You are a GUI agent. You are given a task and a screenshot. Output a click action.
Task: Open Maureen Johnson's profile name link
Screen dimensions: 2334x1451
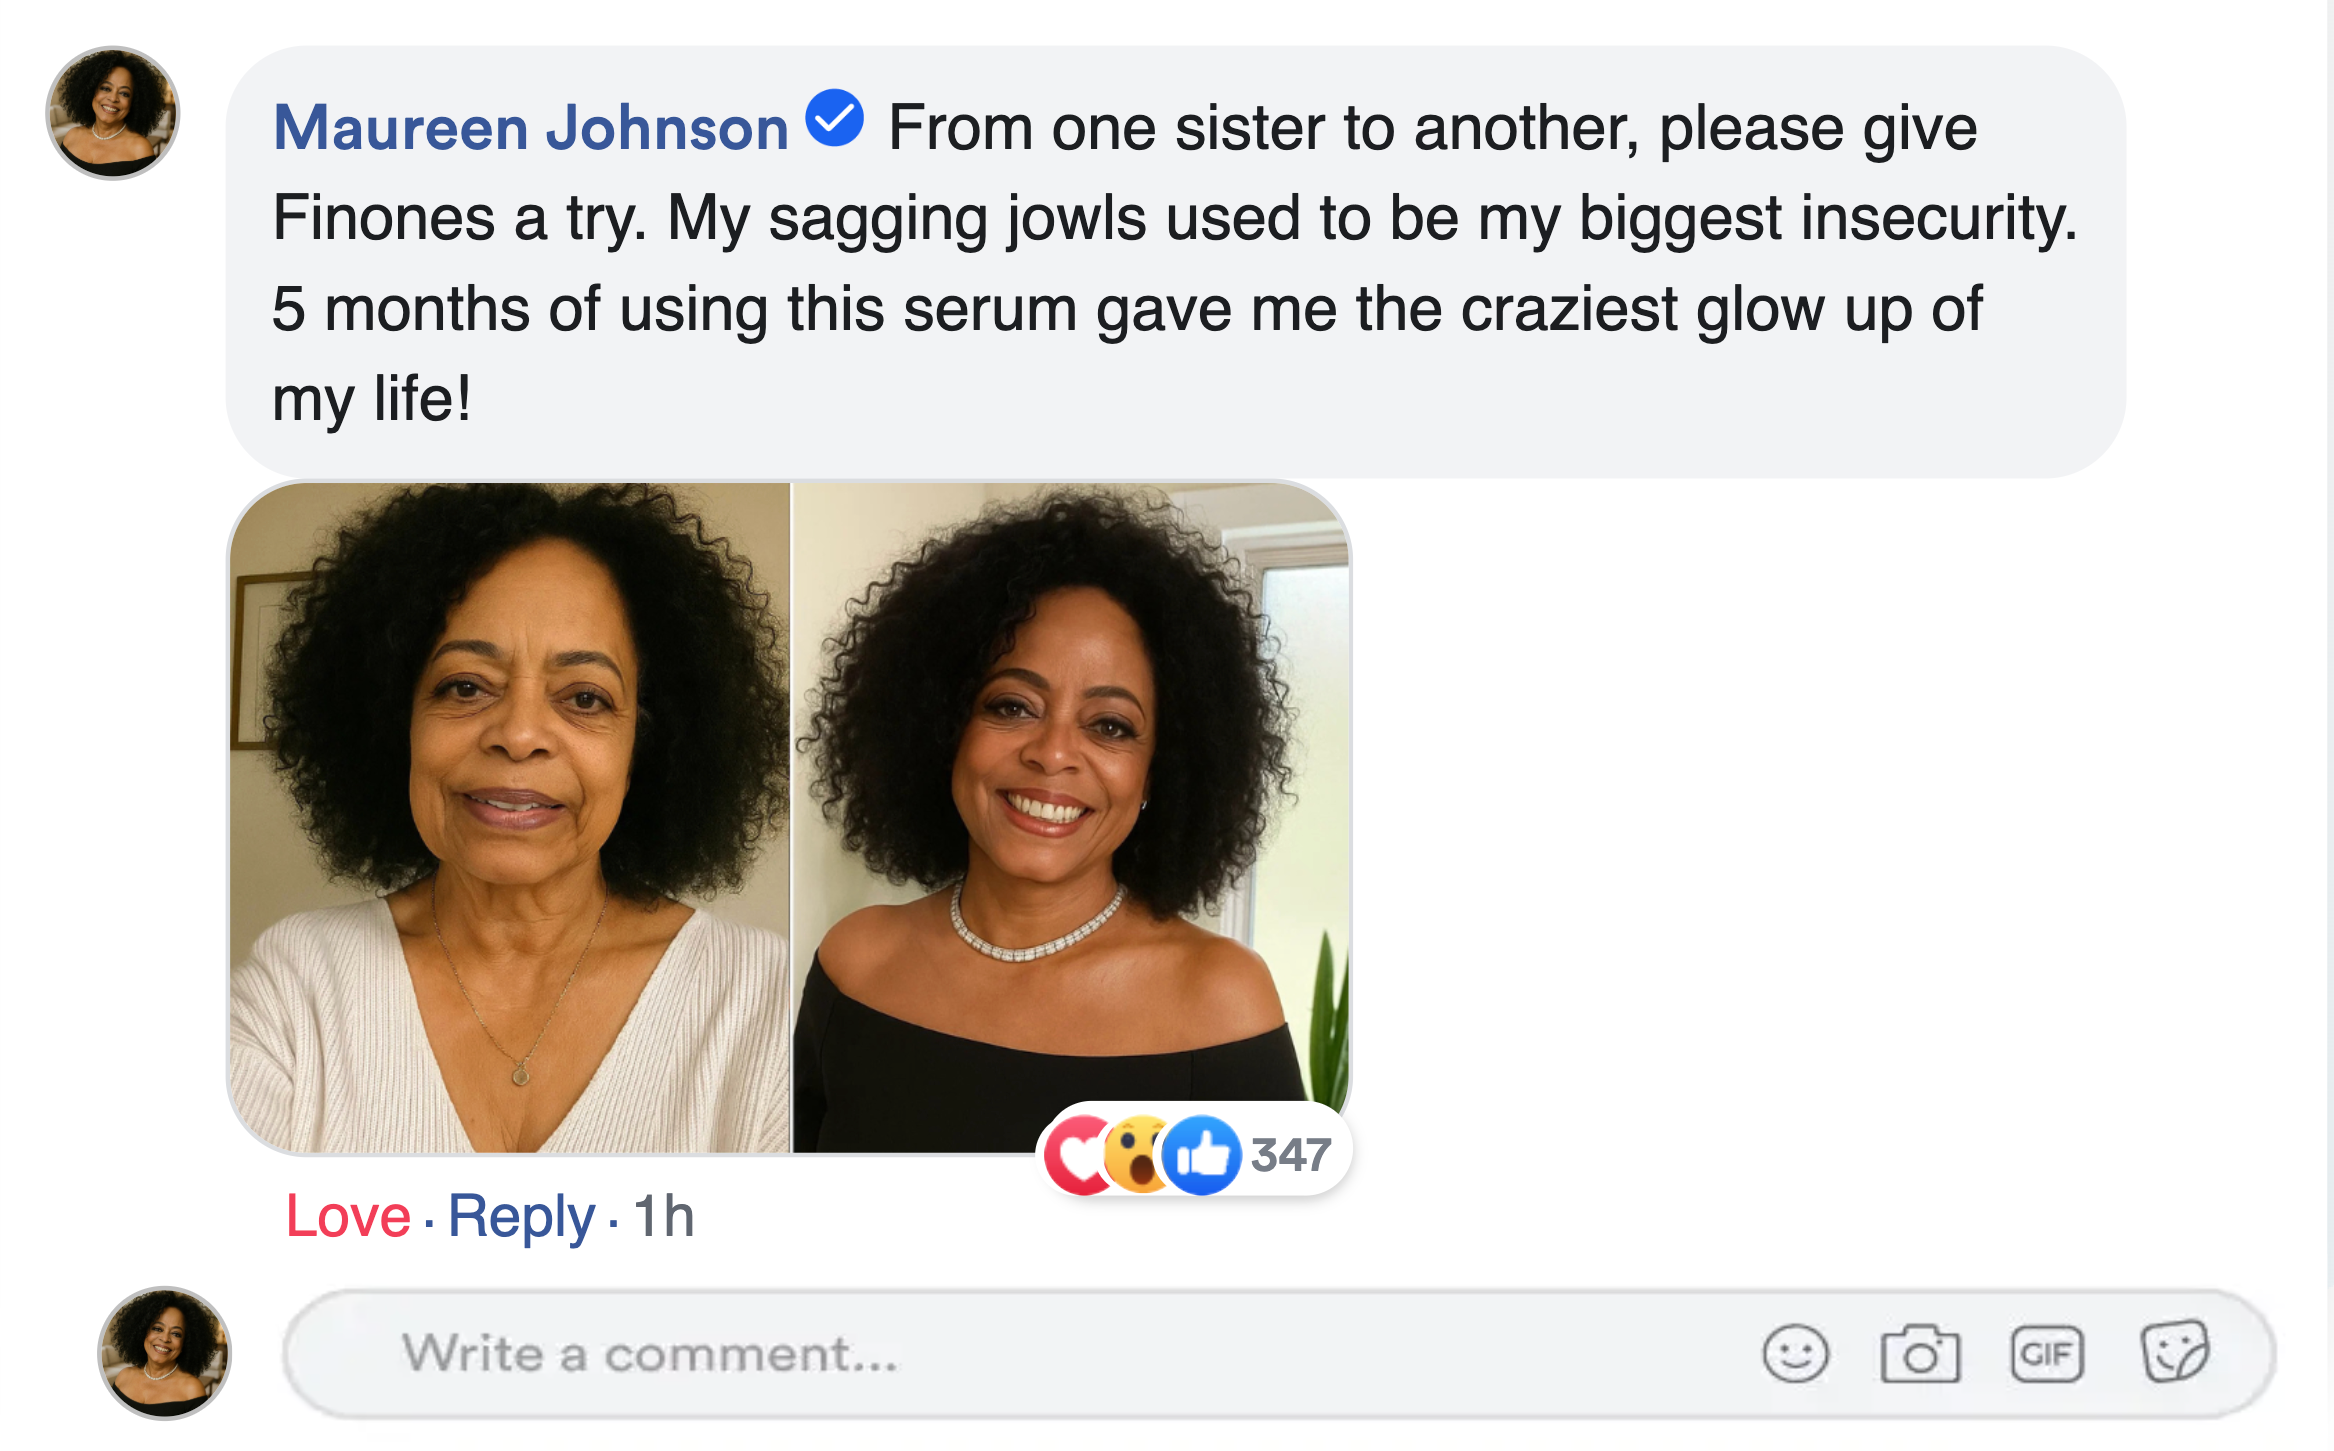[x=531, y=128]
